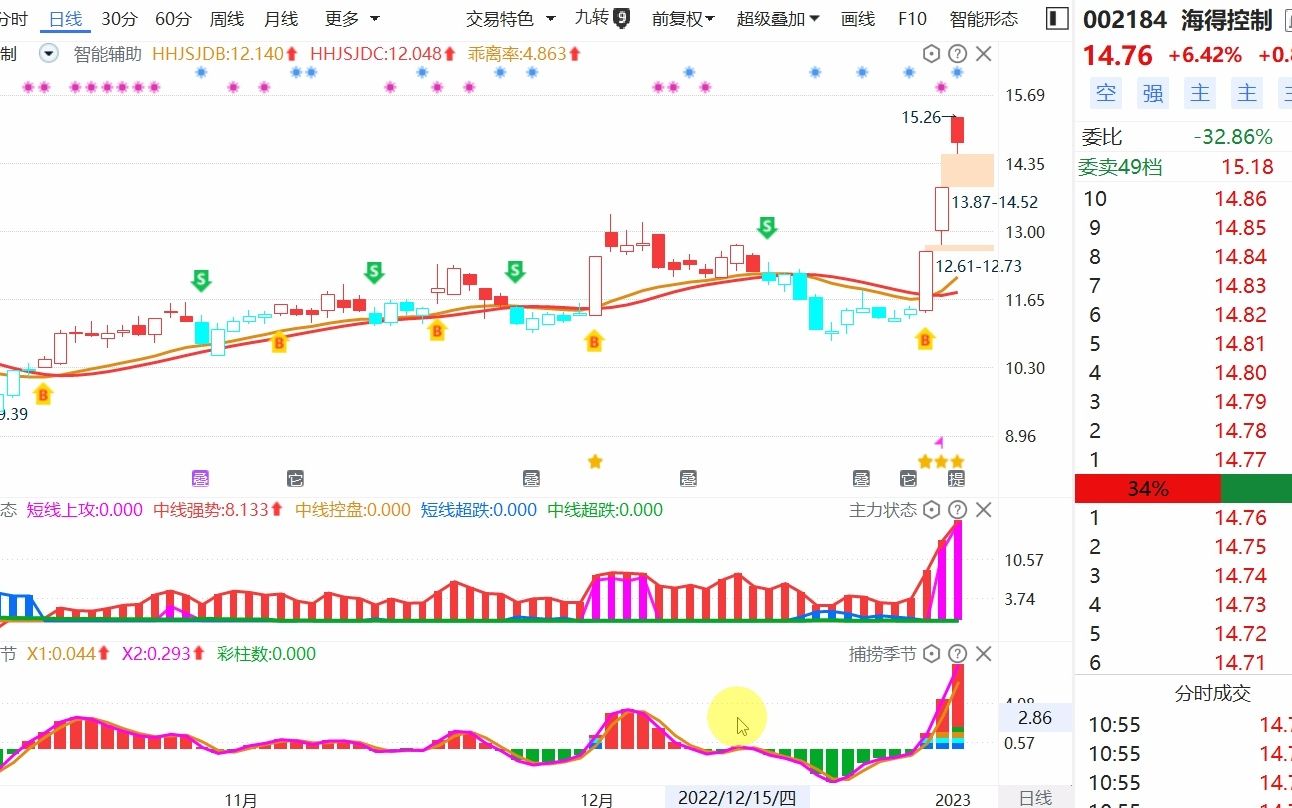The width and height of the screenshot is (1292, 808).
Task: Click the 短线上攻:0.000 indicator value
Action: [x=84, y=510]
